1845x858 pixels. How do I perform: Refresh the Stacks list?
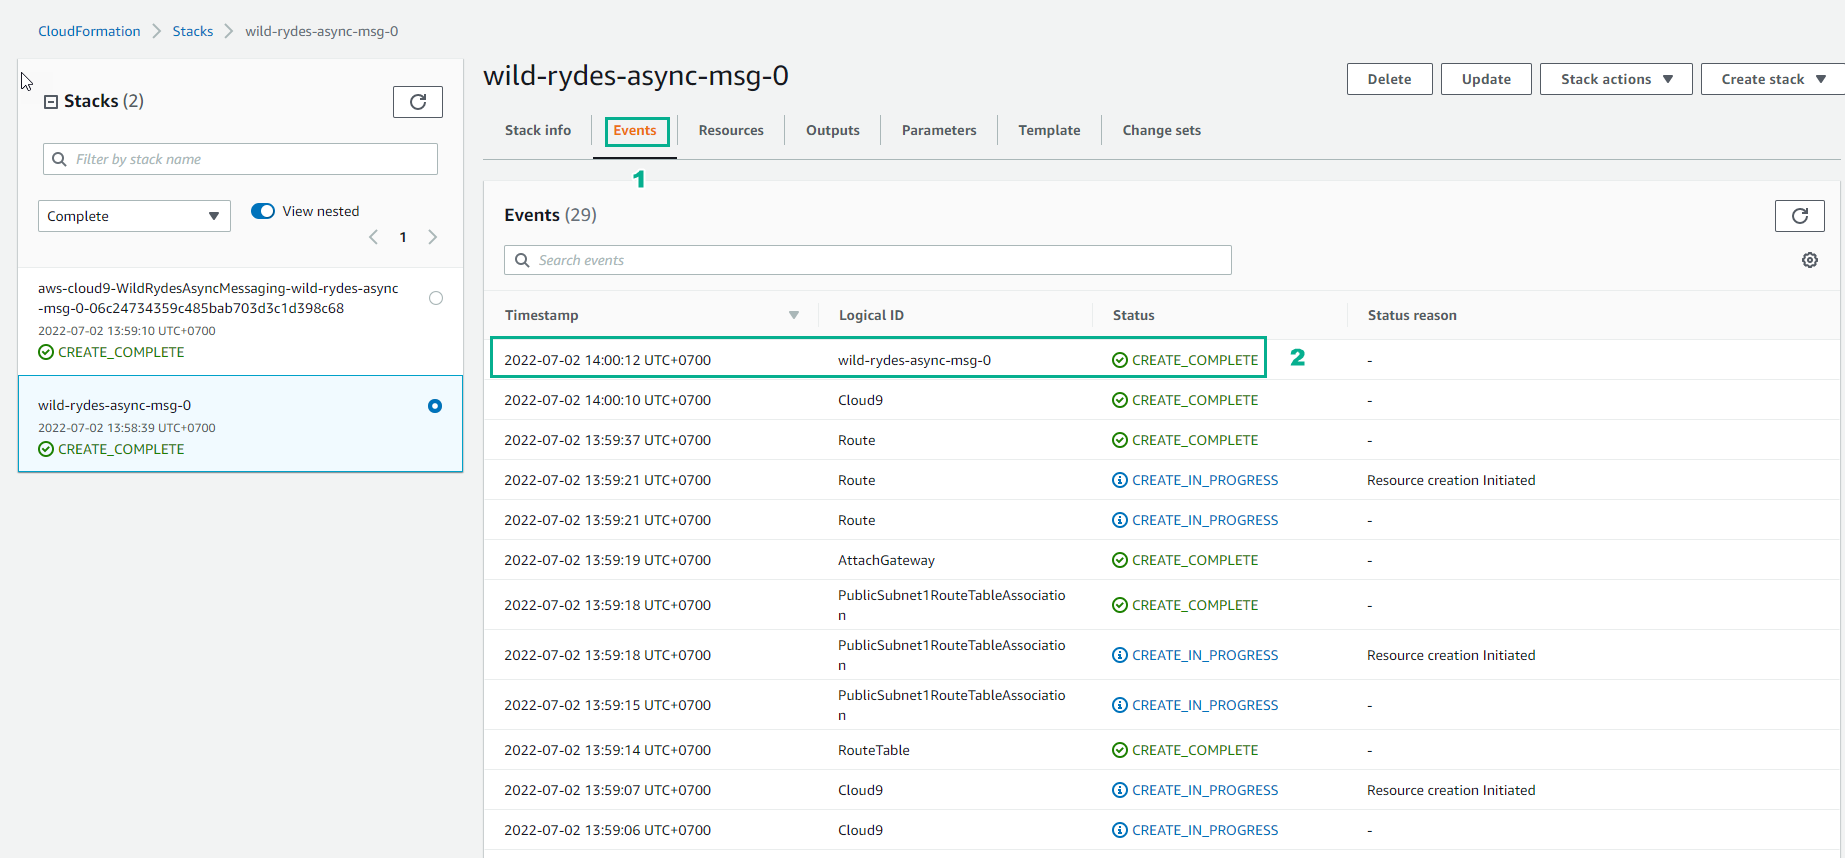coord(418,102)
